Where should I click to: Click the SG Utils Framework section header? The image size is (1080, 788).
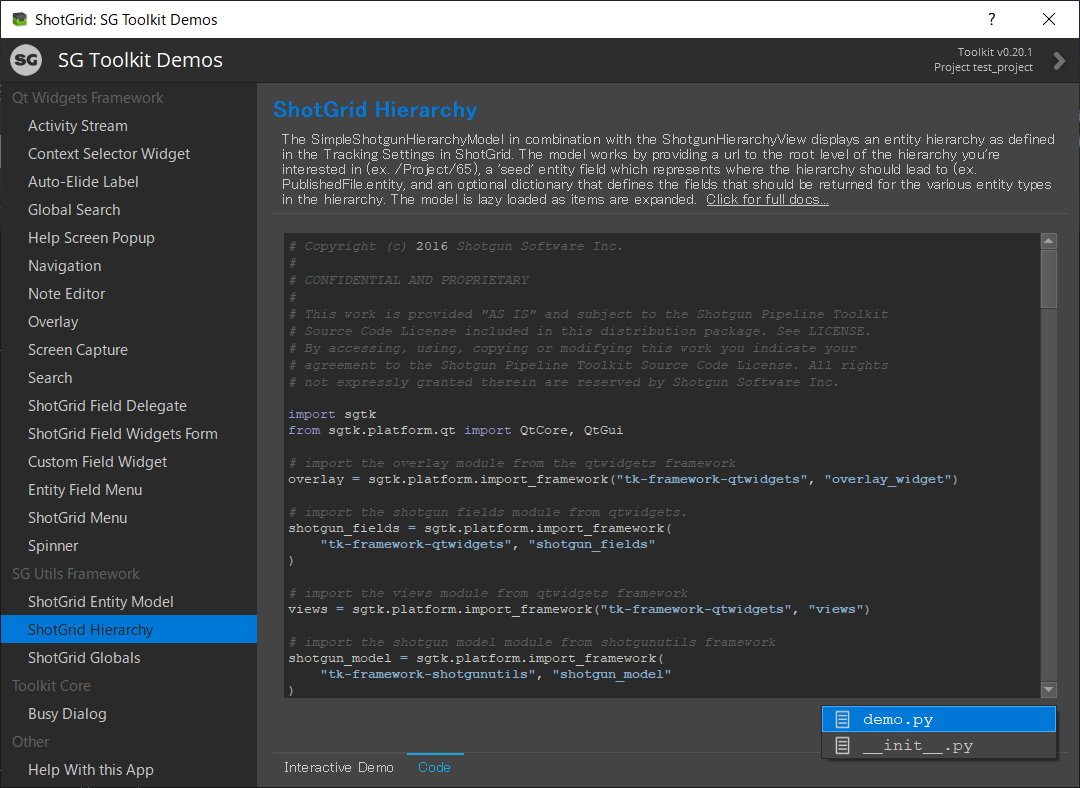[75, 574]
